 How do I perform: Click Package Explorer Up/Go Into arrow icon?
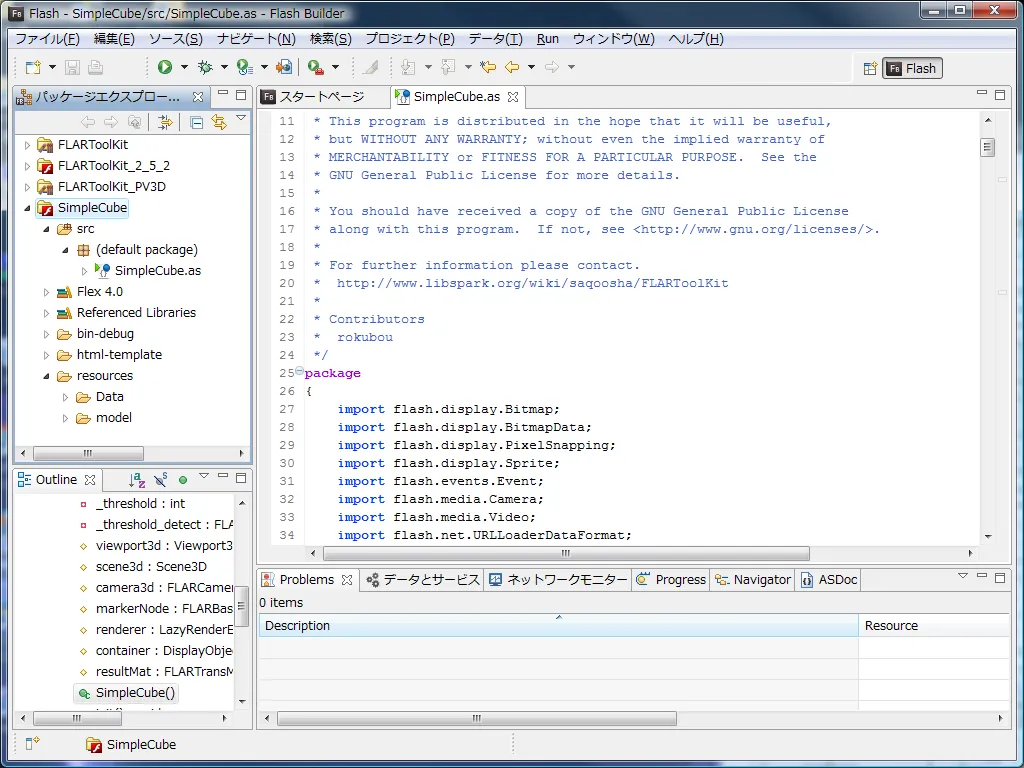tap(135, 122)
